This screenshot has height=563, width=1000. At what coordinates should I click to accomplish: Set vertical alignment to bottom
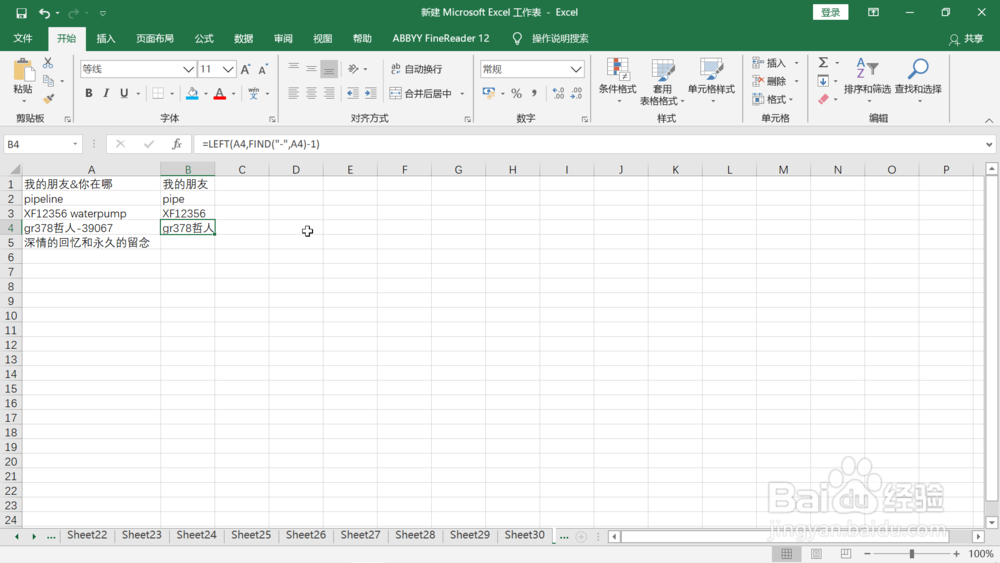[x=329, y=68]
